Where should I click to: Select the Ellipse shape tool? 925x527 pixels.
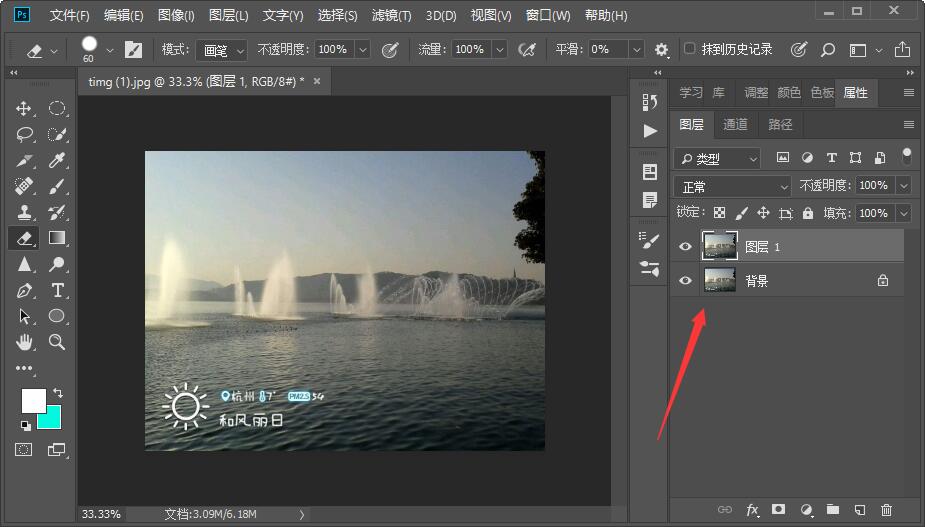point(57,316)
